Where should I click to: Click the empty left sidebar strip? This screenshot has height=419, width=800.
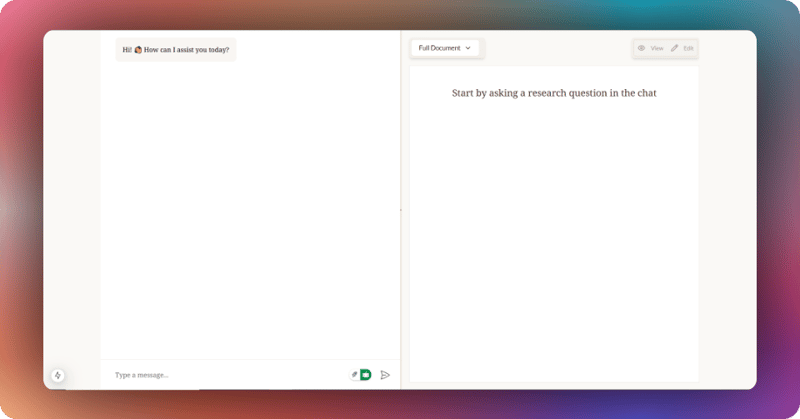click(x=72, y=200)
